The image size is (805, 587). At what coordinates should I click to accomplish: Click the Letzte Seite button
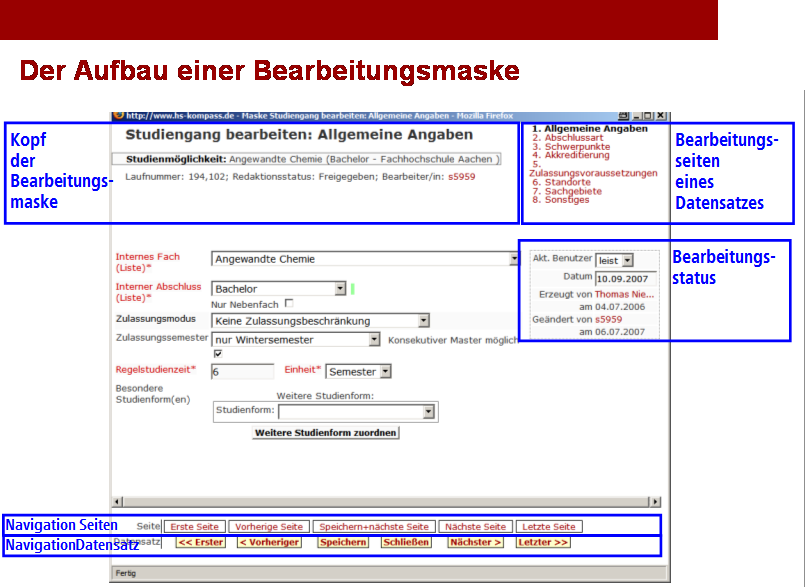(x=548, y=526)
